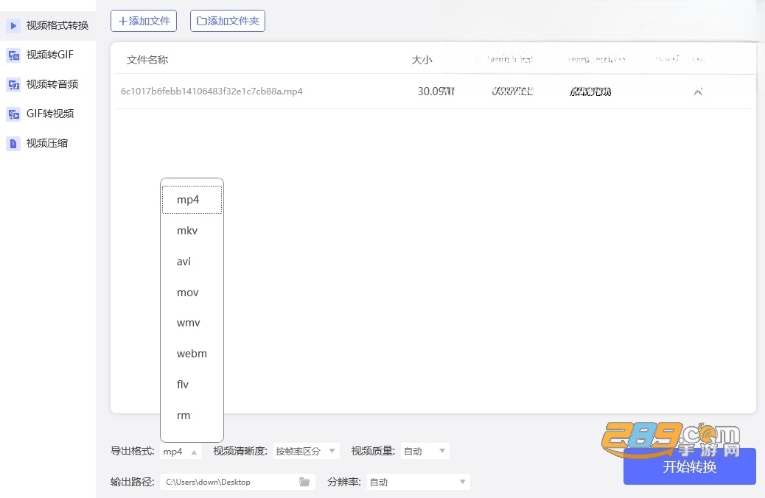765x498 pixels.
Task: Remove the file using the row's X icon
Action: point(698,91)
